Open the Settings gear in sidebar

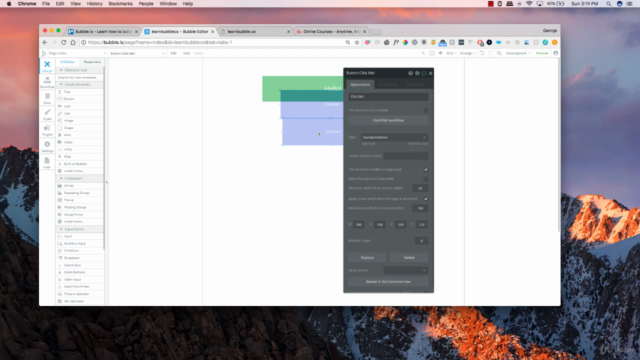(47, 147)
